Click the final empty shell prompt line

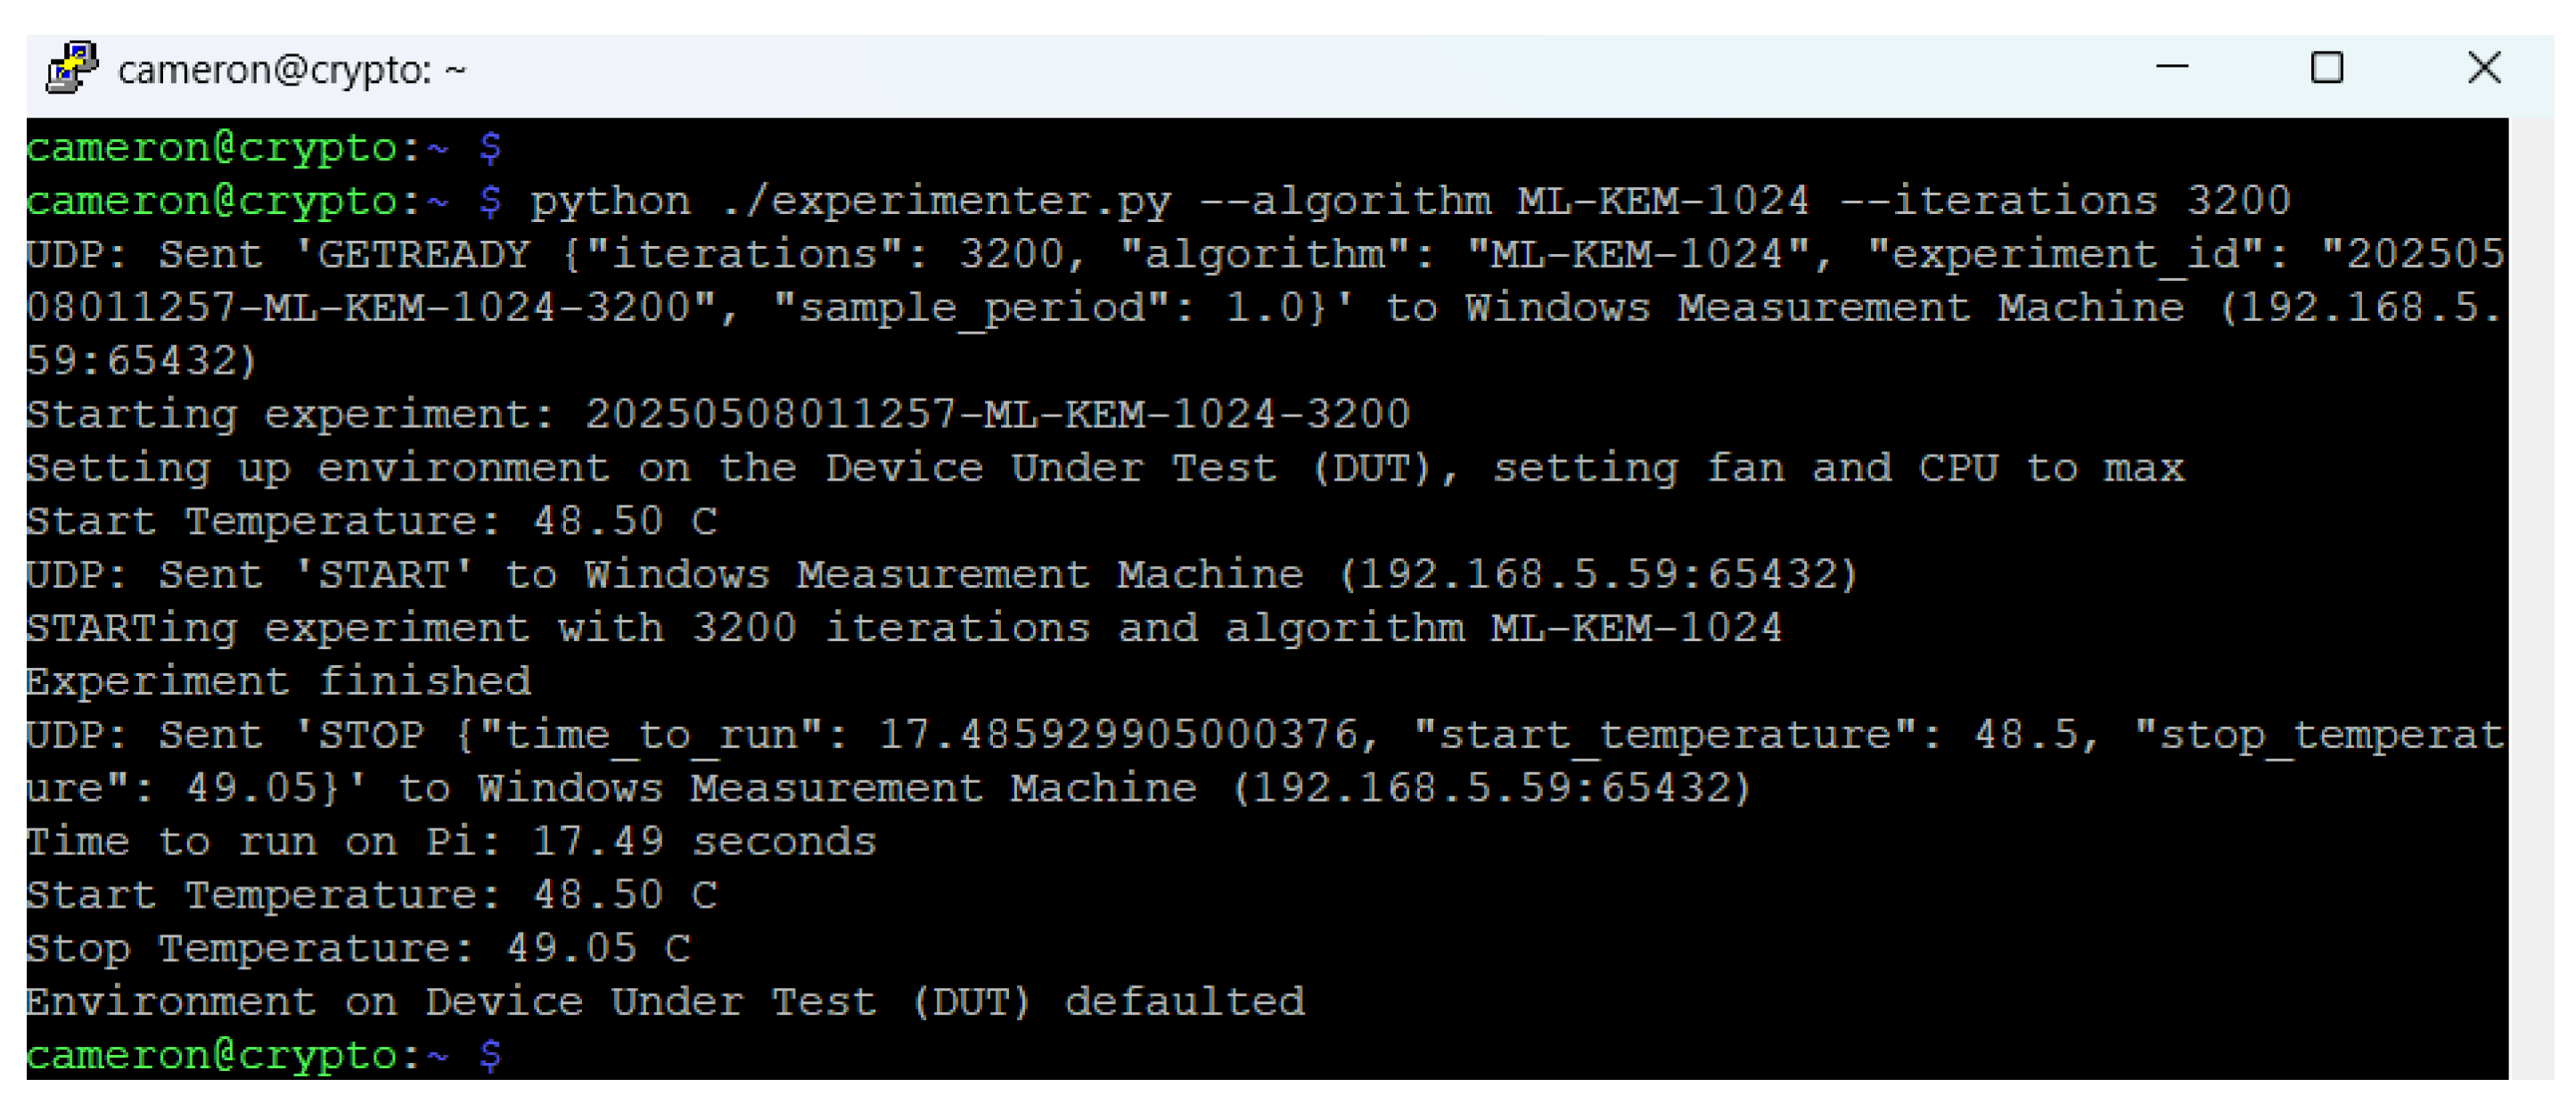point(260,1055)
